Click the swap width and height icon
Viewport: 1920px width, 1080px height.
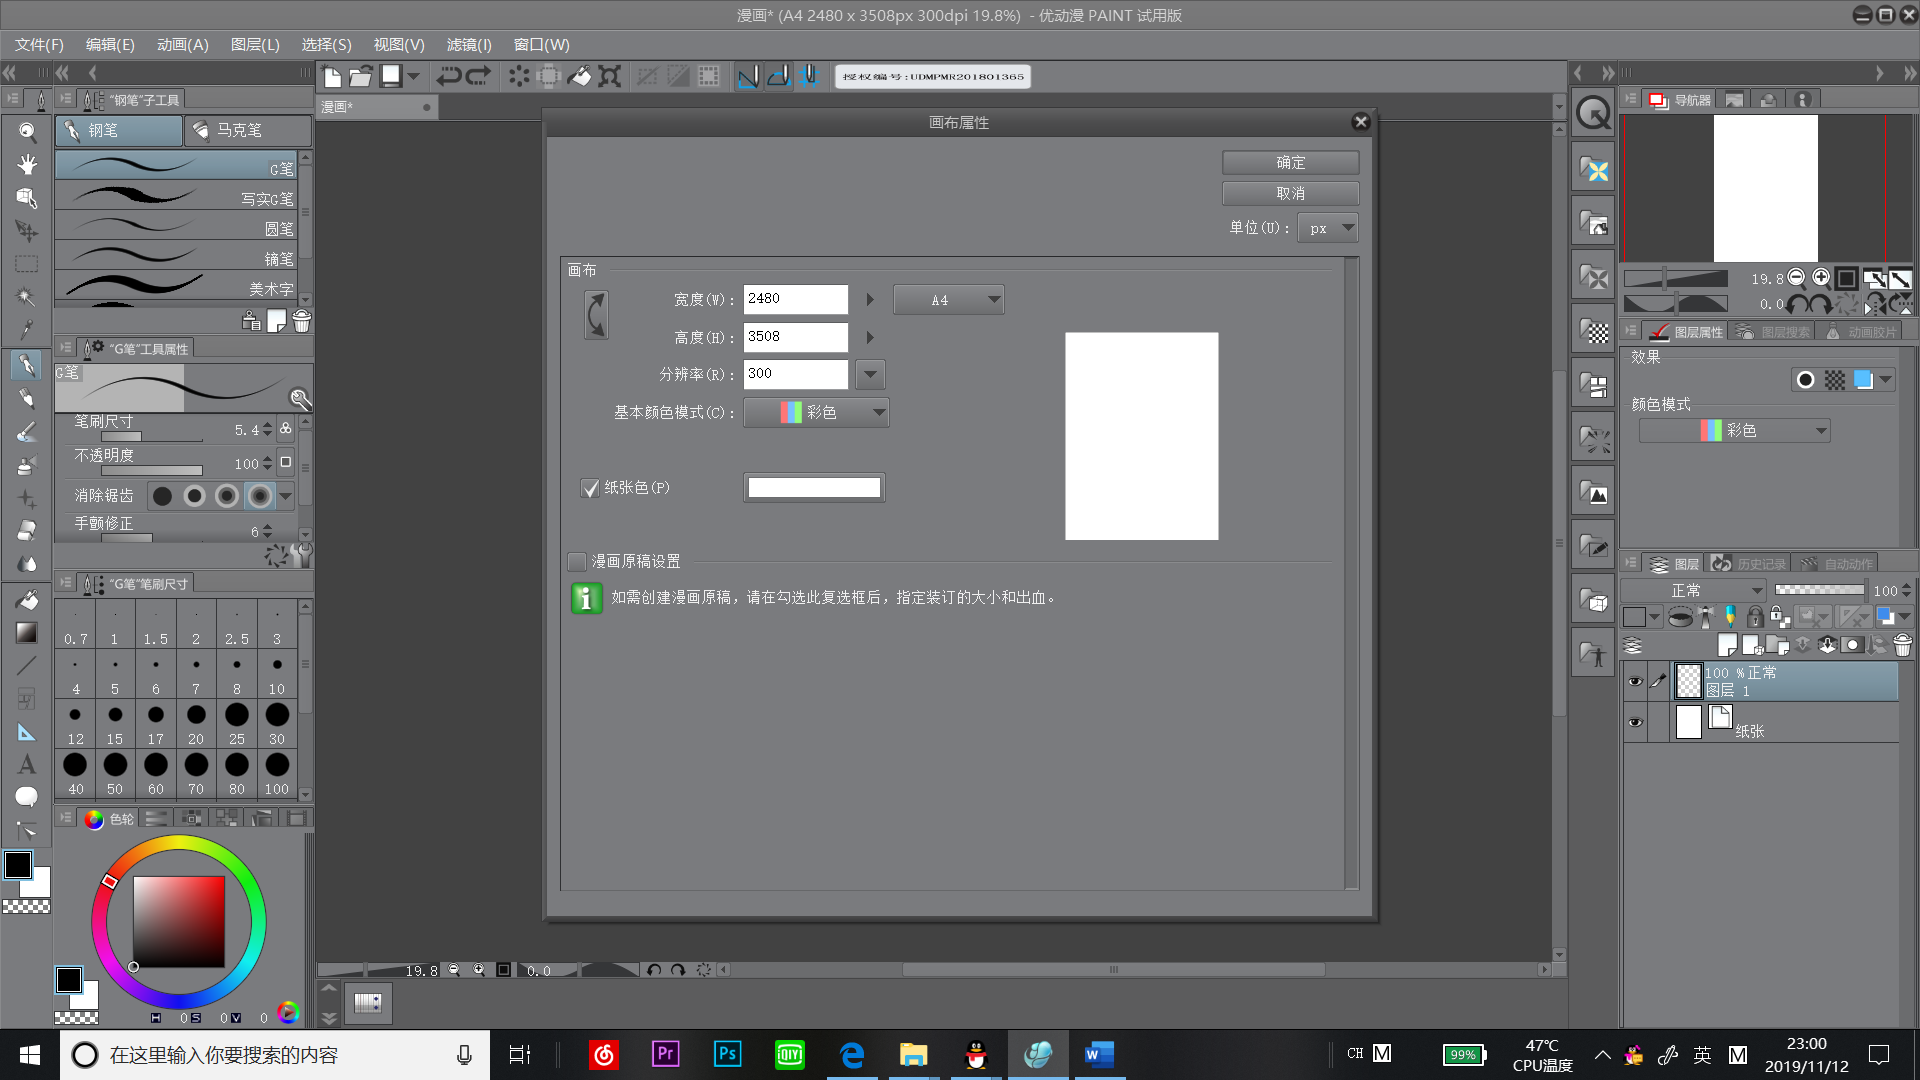596,315
